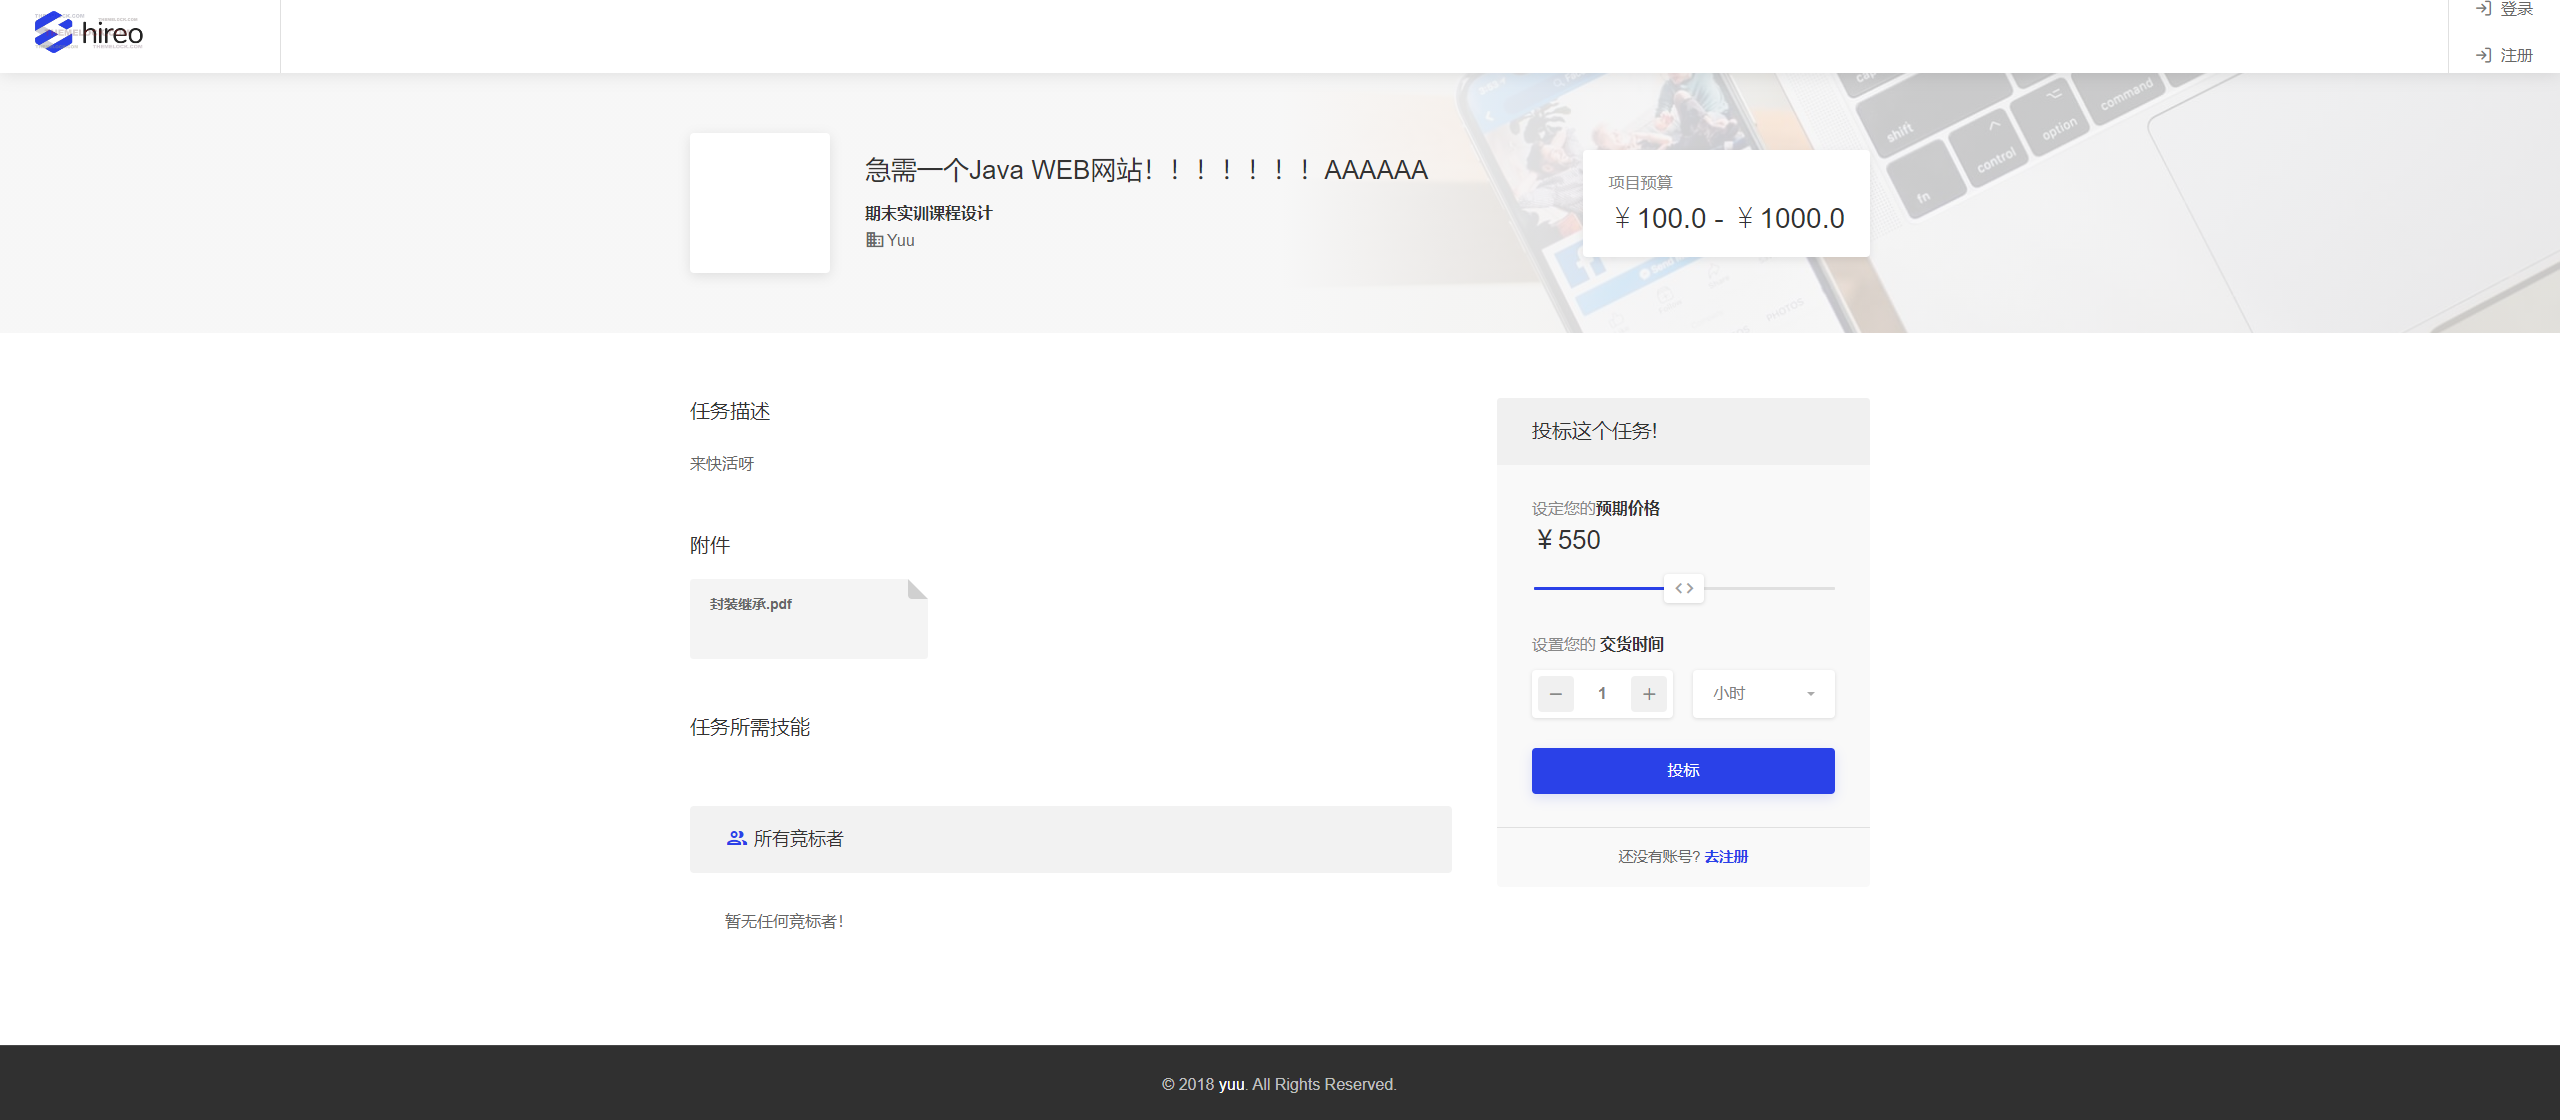The height and width of the screenshot is (1120, 2560).
Task: Click the hireo logo icon
Action: (x=53, y=33)
